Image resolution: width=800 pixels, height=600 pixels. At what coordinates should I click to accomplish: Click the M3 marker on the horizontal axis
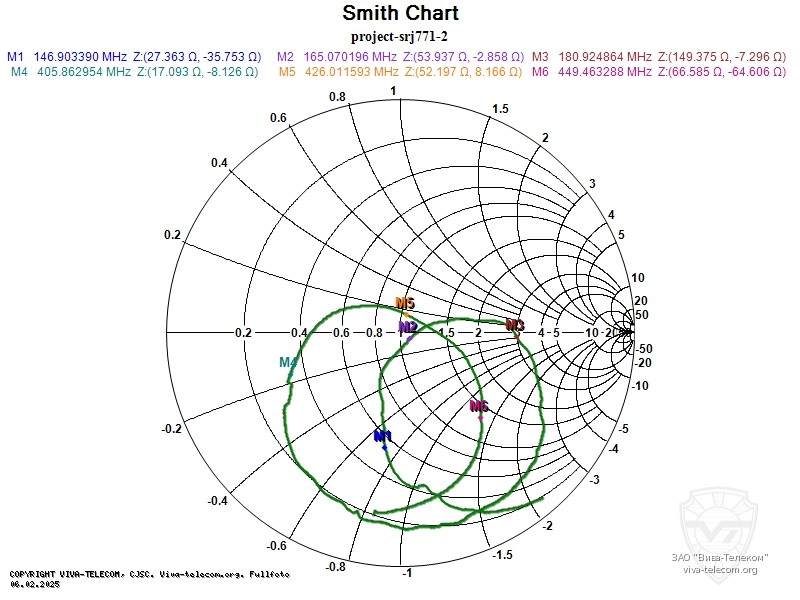point(515,326)
